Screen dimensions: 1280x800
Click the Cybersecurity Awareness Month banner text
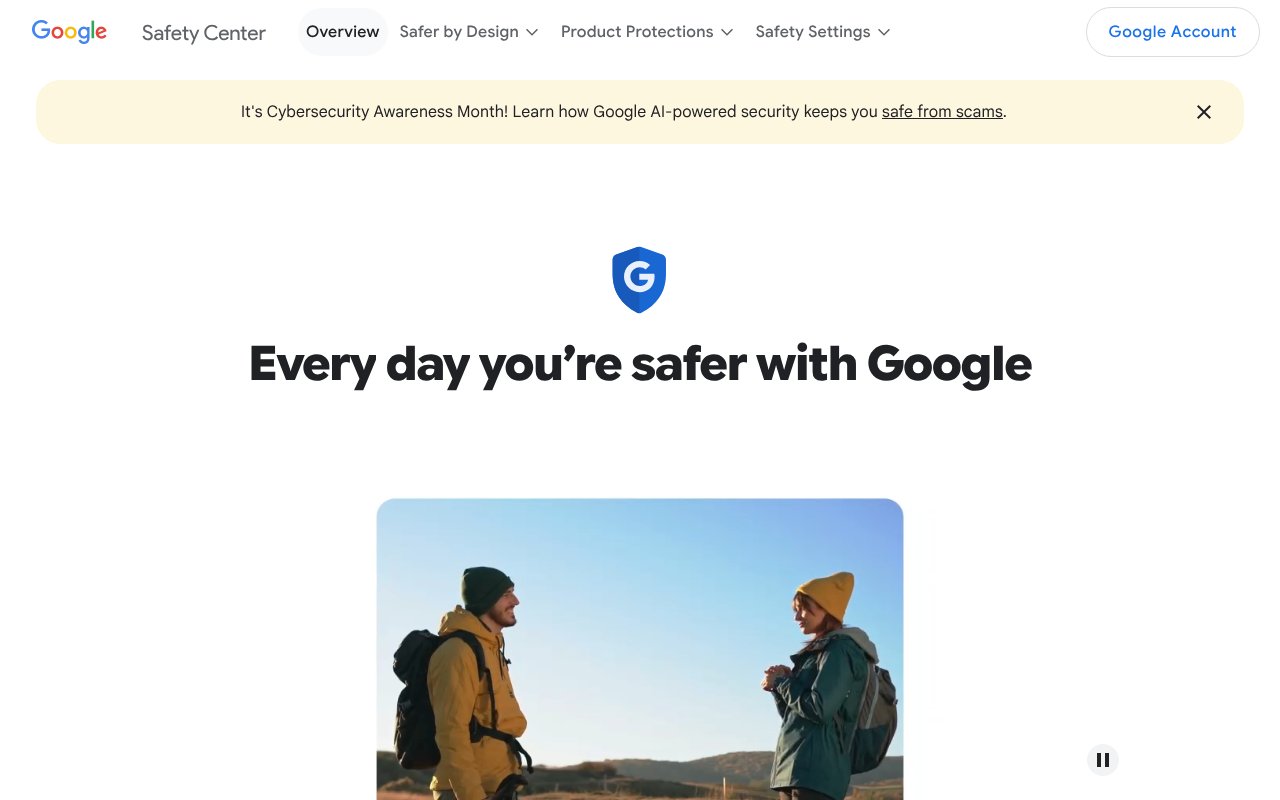coord(623,112)
